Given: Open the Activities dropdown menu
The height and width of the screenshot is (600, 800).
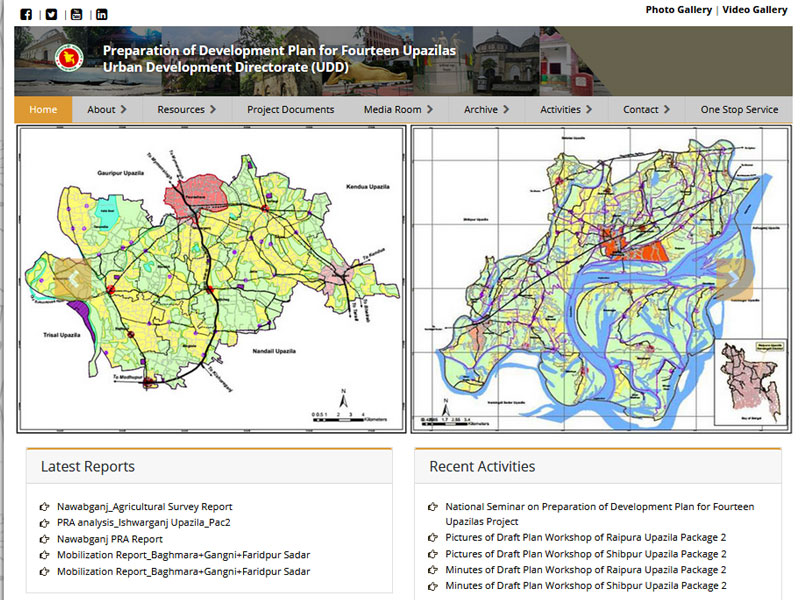Looking at the screenshot, I should coord(566,110).
